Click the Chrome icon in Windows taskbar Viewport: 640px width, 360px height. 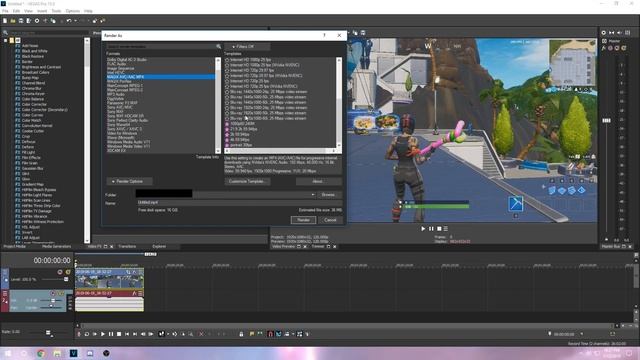(41, 353)
